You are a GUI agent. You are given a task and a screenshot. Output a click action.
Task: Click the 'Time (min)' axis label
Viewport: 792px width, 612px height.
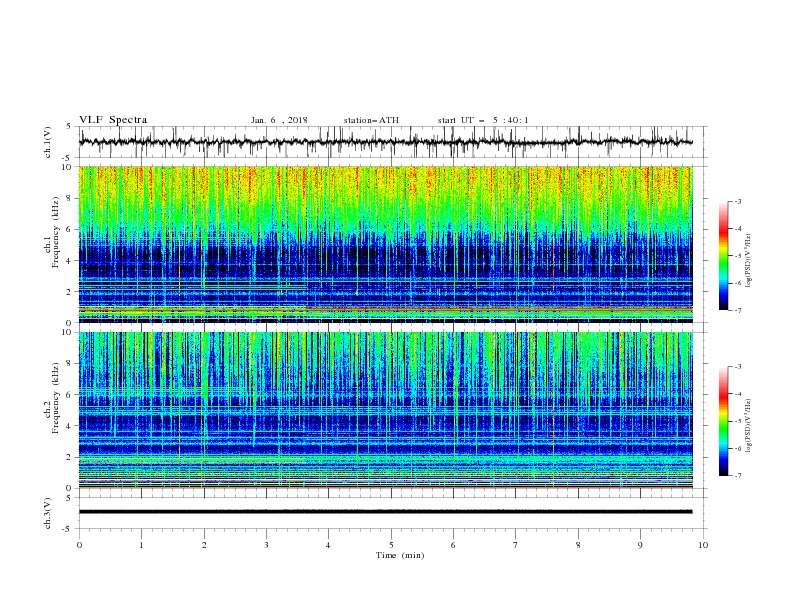coord(400,555)
